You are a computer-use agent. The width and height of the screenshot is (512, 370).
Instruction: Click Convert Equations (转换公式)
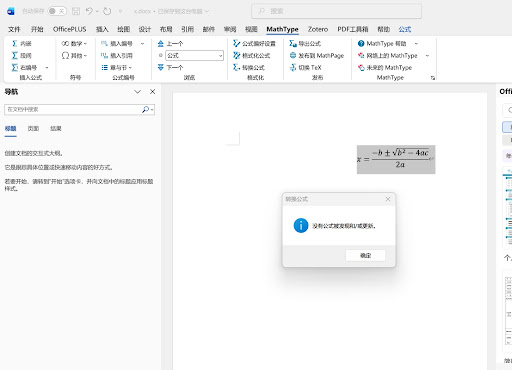point(249,68)
